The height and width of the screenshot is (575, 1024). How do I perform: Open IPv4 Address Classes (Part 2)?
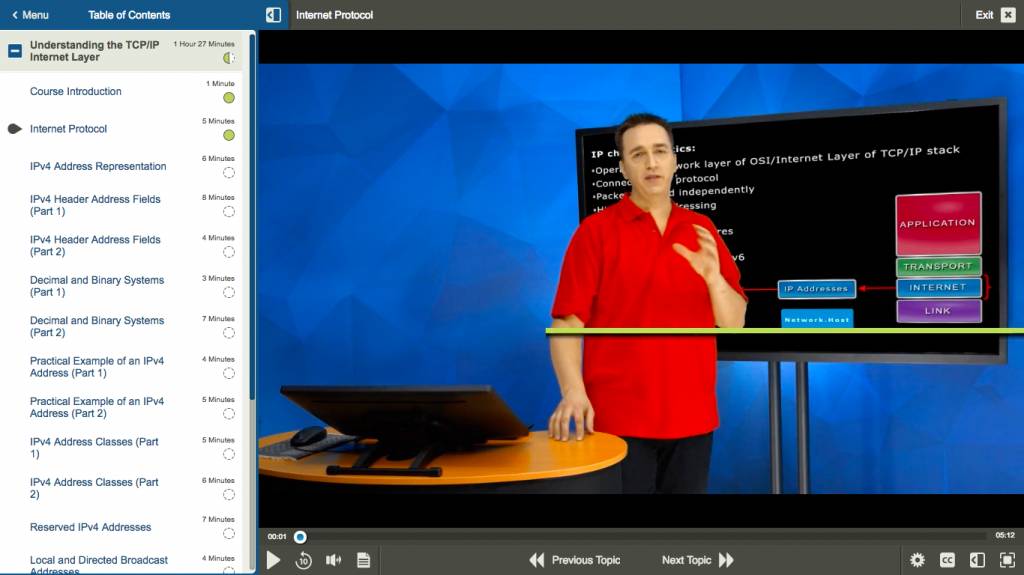[95, 488]
